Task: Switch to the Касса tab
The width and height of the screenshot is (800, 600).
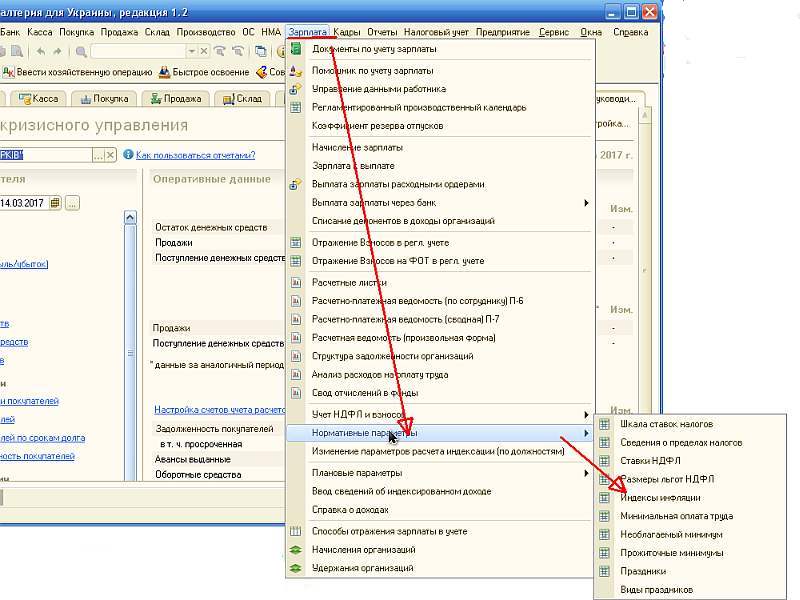Action: coord(39,98)
